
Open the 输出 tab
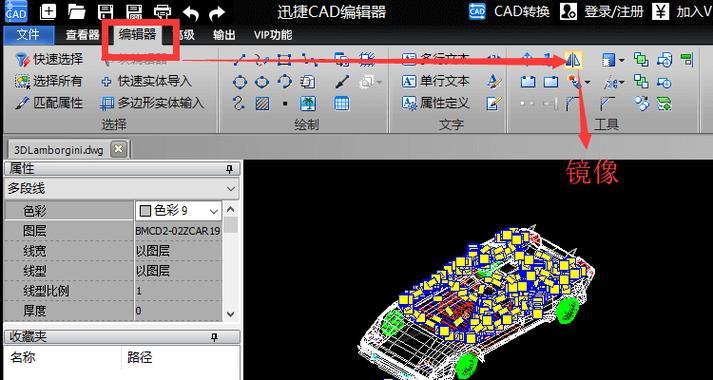[224, 35]
